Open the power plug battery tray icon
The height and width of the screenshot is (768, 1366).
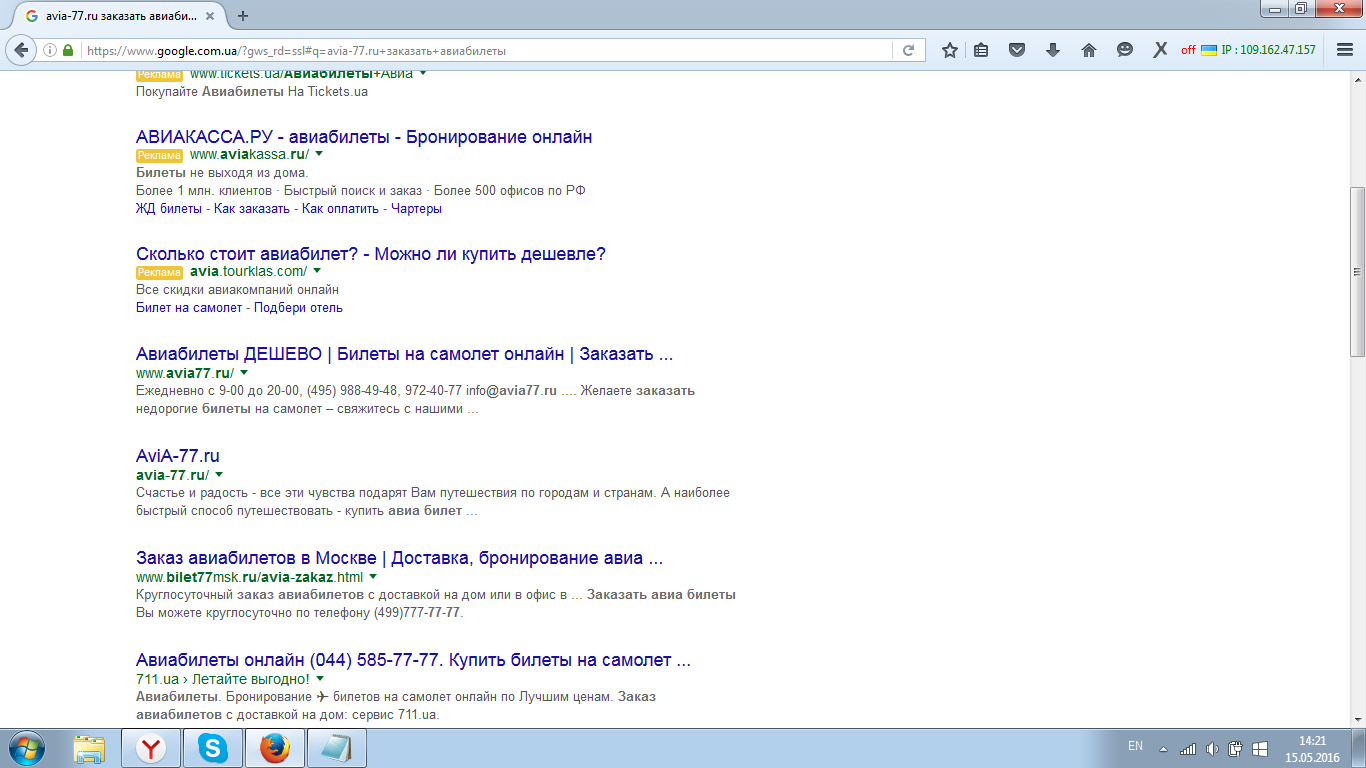[x=1236, y=748]
